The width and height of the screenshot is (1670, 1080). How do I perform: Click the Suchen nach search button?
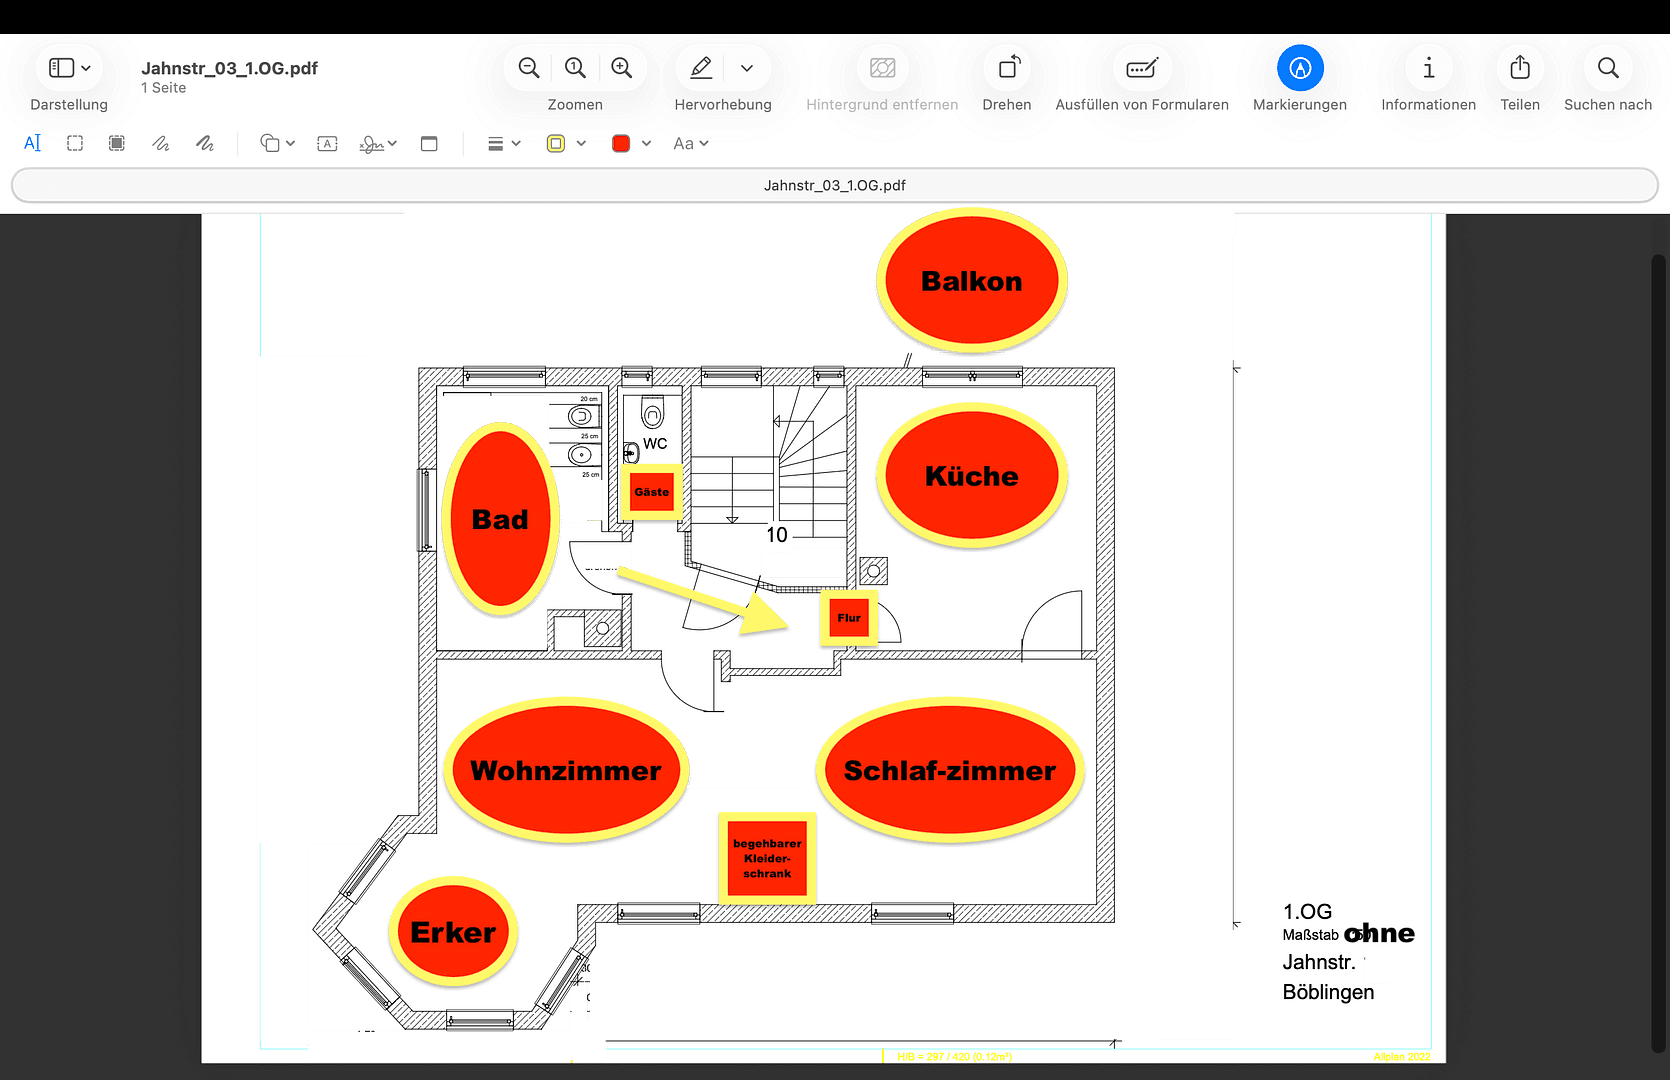point(1607,68)
